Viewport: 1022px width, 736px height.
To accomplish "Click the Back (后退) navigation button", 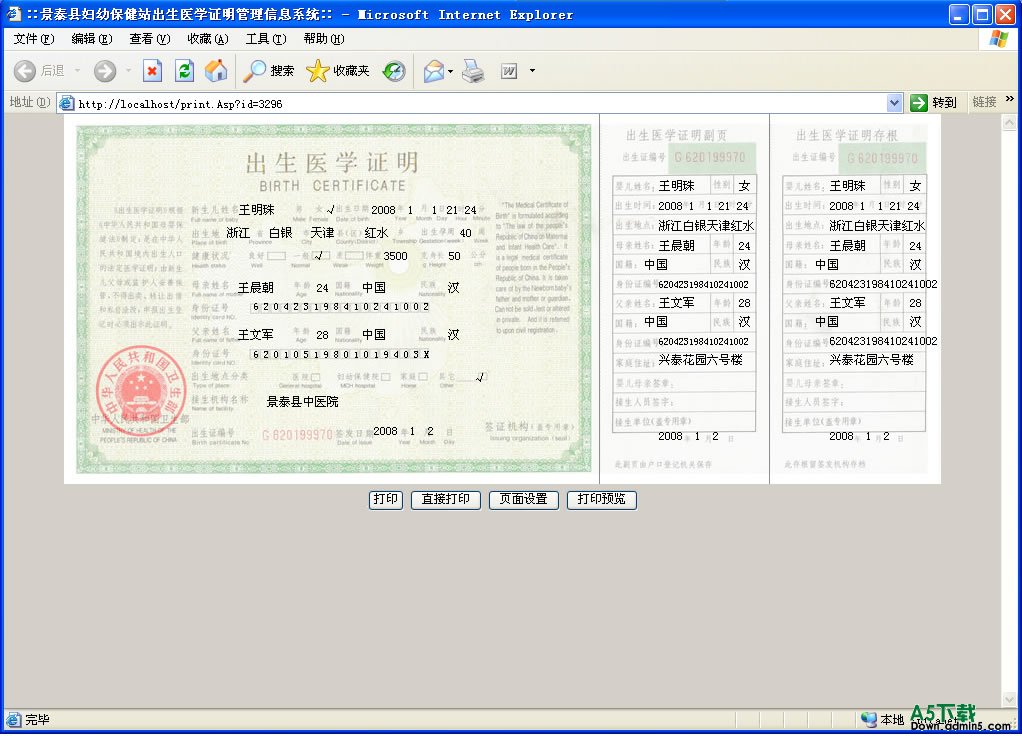I will (38, 71).
